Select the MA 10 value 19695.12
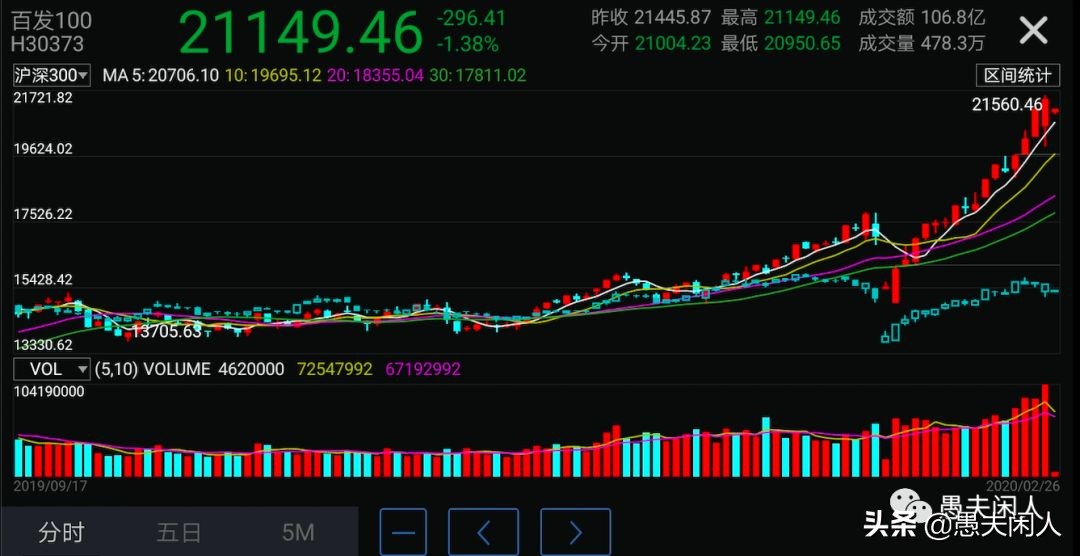 click(287, 75)
